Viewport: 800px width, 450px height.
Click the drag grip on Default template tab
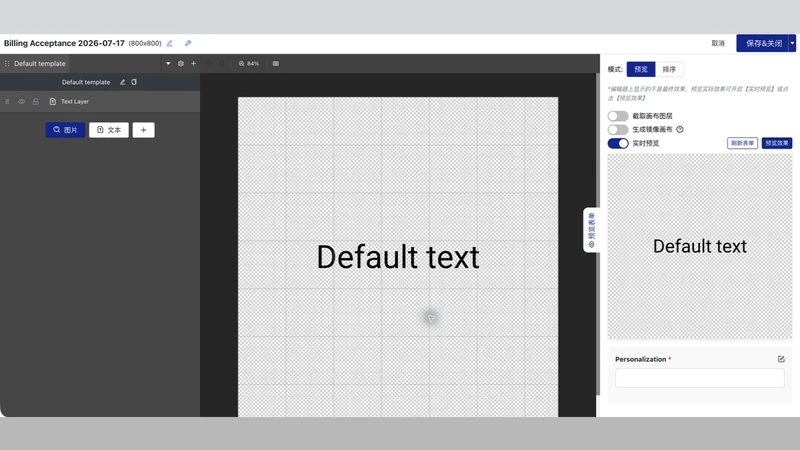point(7,64)
